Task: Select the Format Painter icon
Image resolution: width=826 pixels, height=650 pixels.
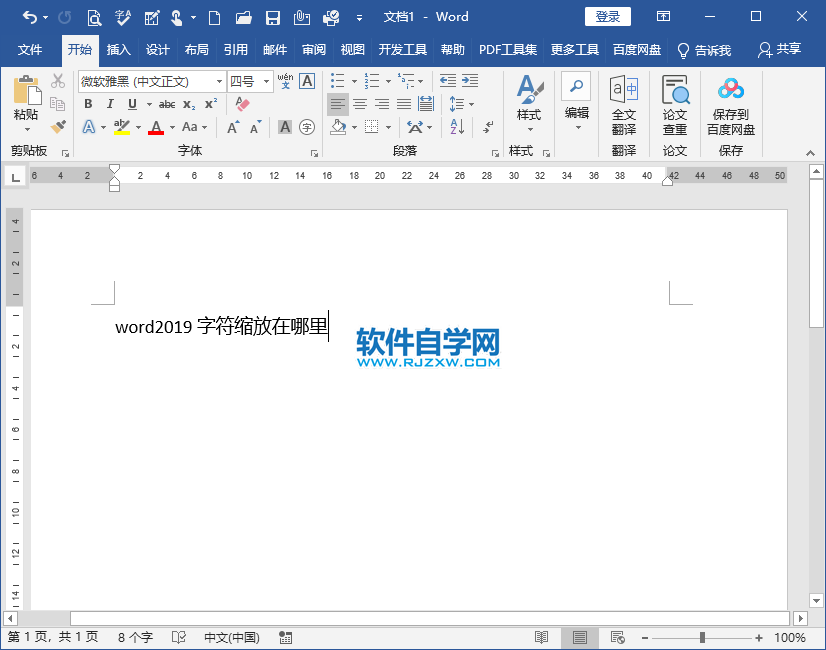Action: click(x=57, y=127)
